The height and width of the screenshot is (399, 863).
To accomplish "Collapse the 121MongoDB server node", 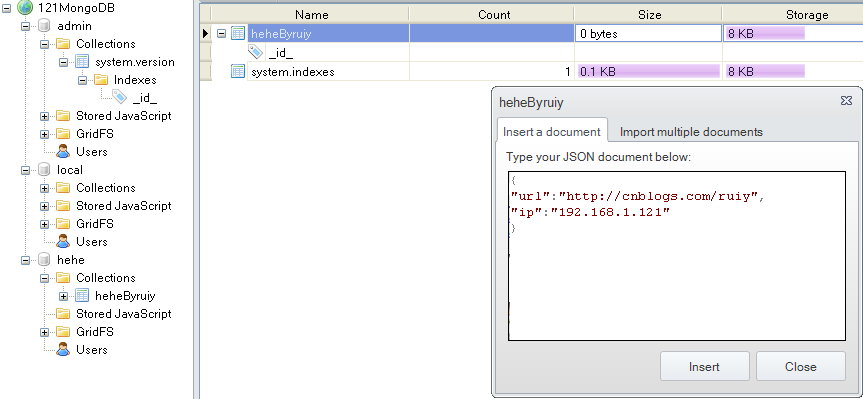I will pos(7,8).
